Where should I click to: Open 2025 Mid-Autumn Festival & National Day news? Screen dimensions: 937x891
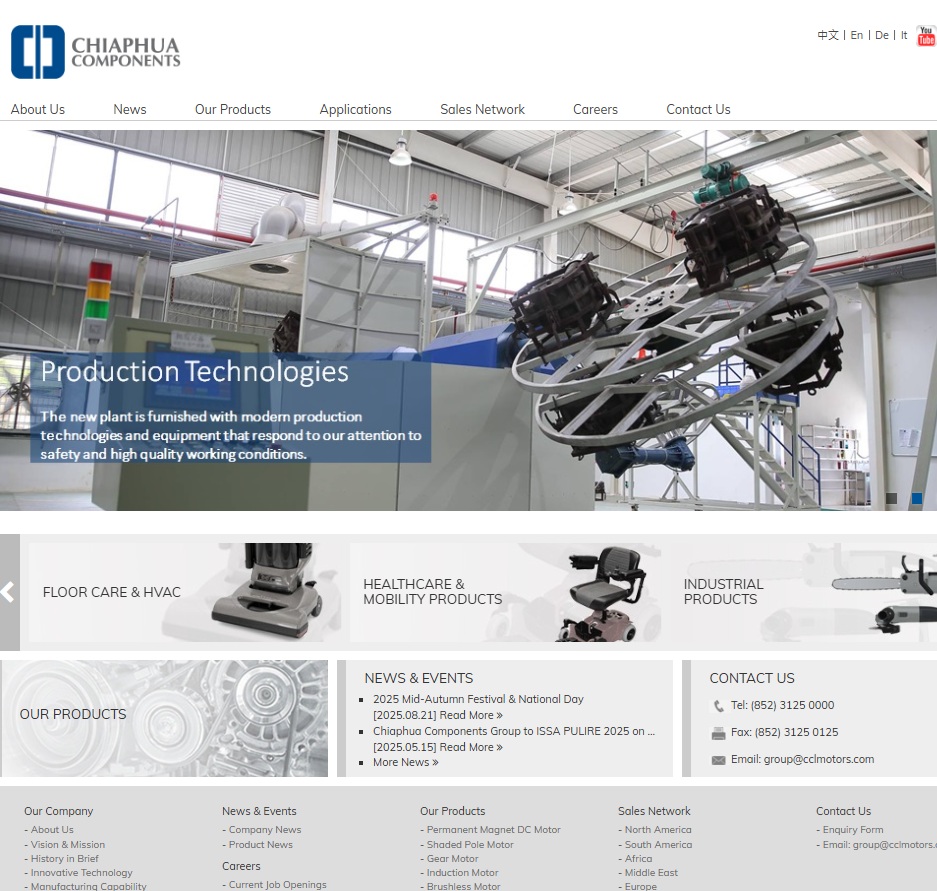point(478,699)
